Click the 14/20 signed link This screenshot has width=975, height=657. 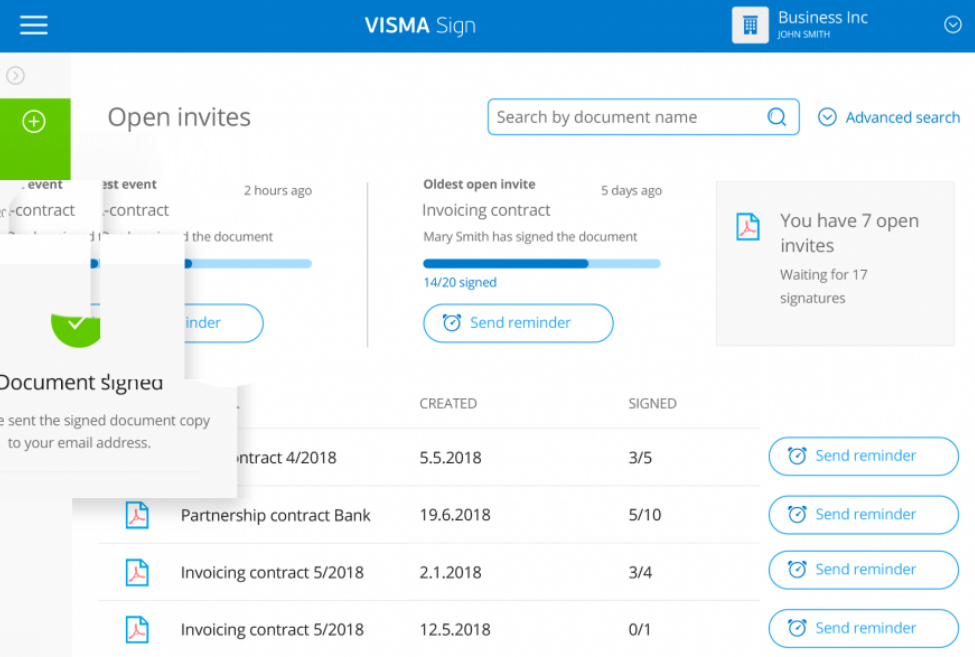click(459, 282)
